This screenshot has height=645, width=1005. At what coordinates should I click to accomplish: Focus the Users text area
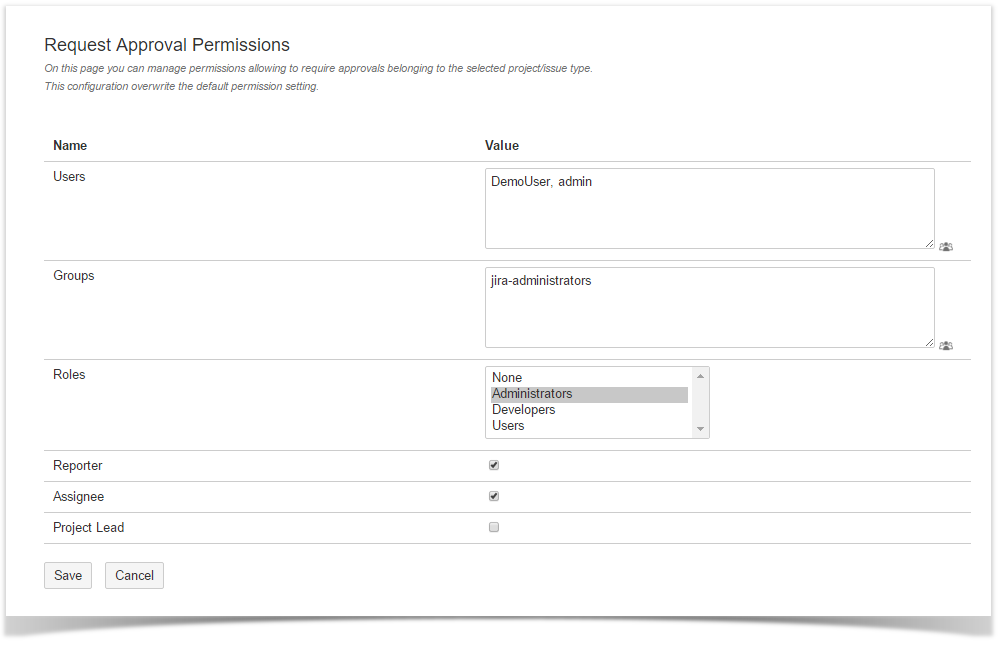tap(709, 208)
